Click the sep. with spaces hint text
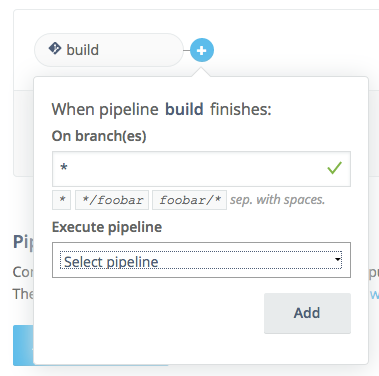Image resolution: width=379 pixels, height=376 pixels. 277,200
